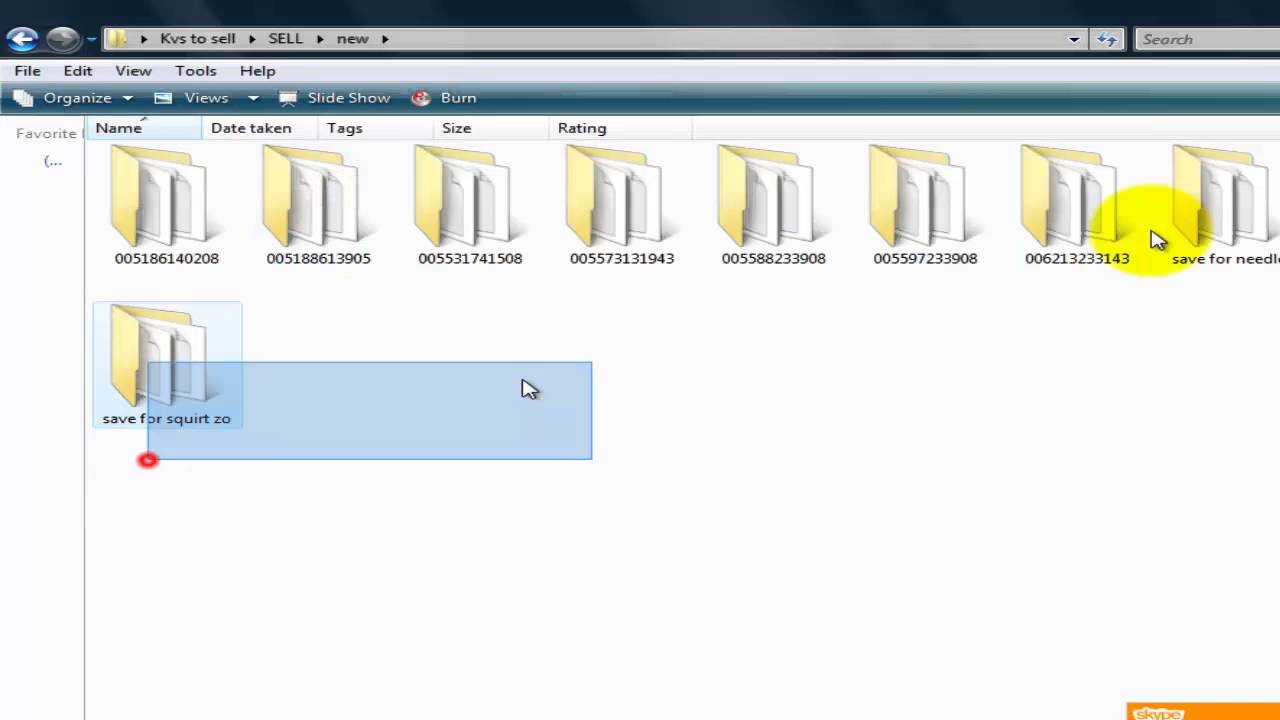Image resolution: width=1280 pixels, height=720 pixels.
Task: Open the Help menu
Action: click(257, 71)
